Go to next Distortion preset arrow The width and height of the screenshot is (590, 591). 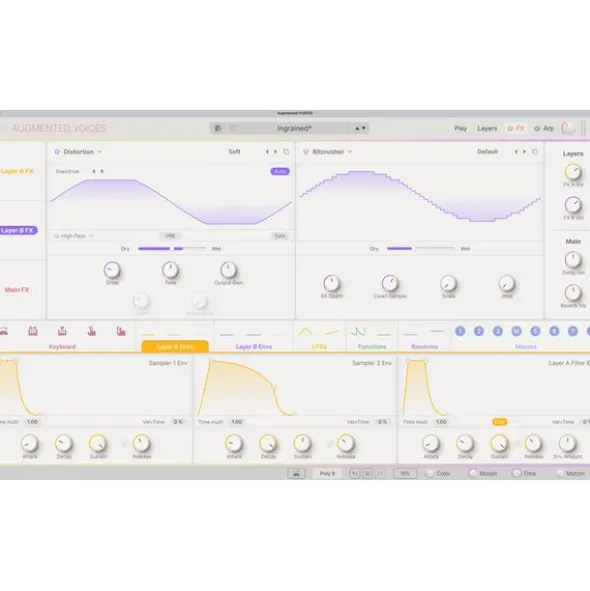[275, 152]
